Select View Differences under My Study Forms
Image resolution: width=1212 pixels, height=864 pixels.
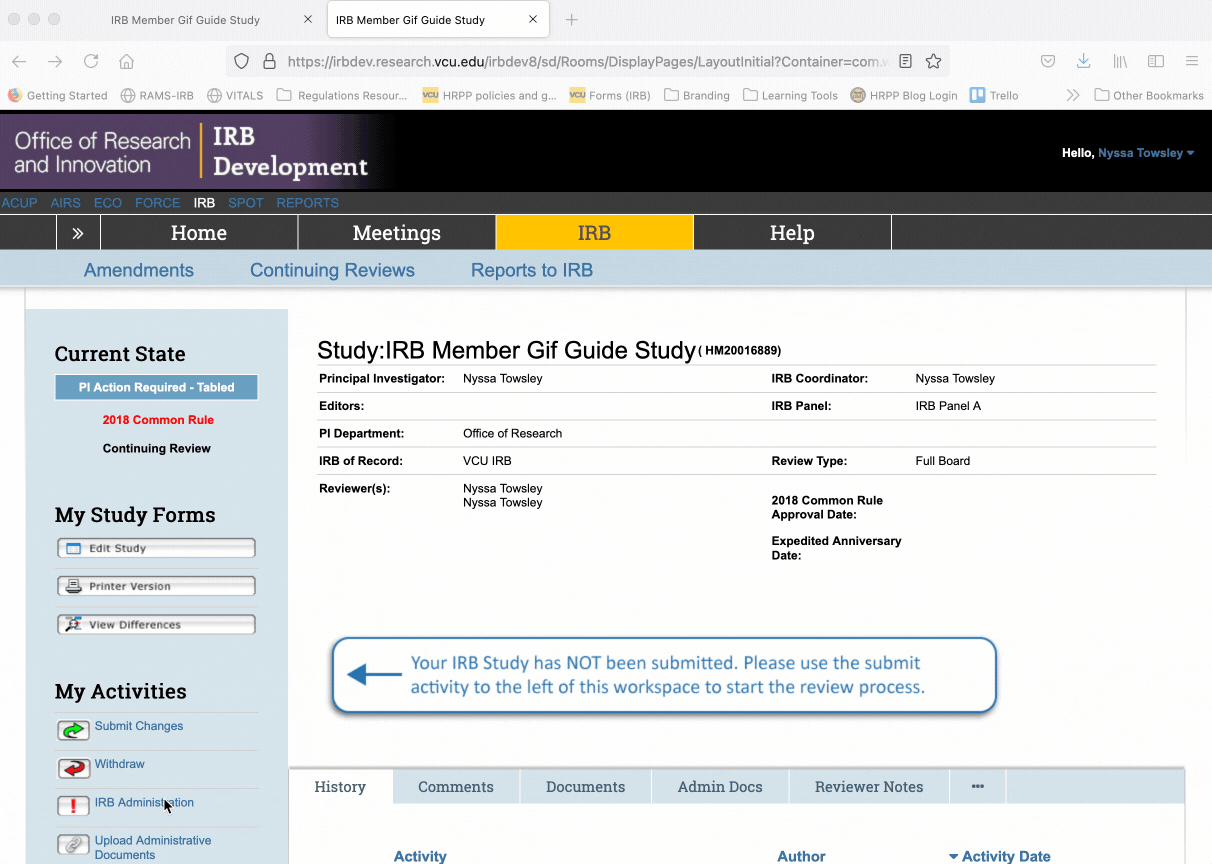[x=156, y=623]
